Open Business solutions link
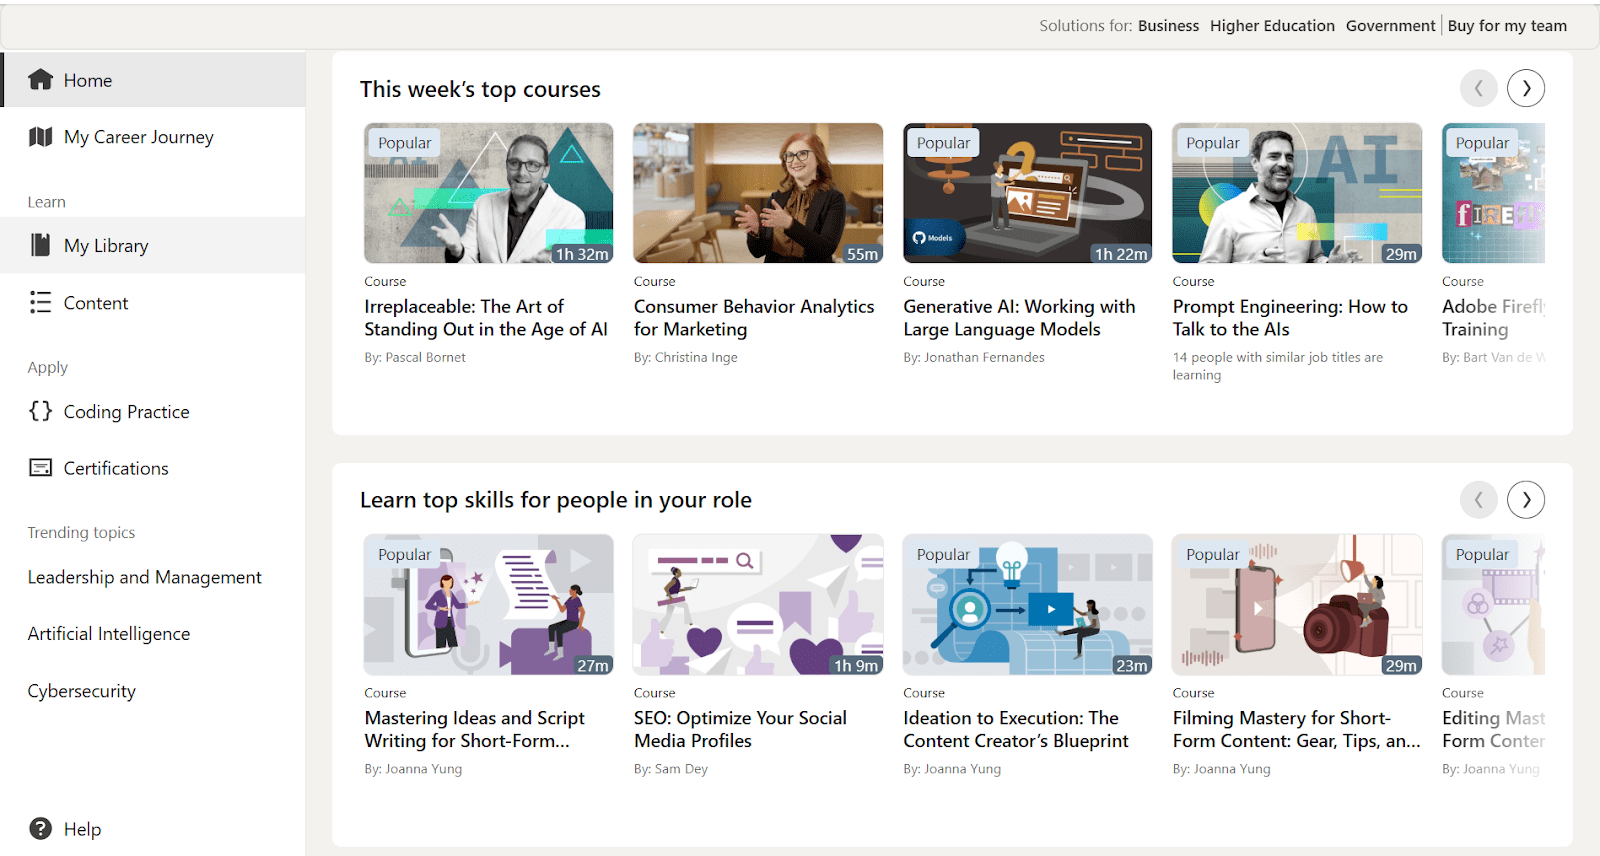Viewport: 1600px width, 856px height. [1168, 26]
